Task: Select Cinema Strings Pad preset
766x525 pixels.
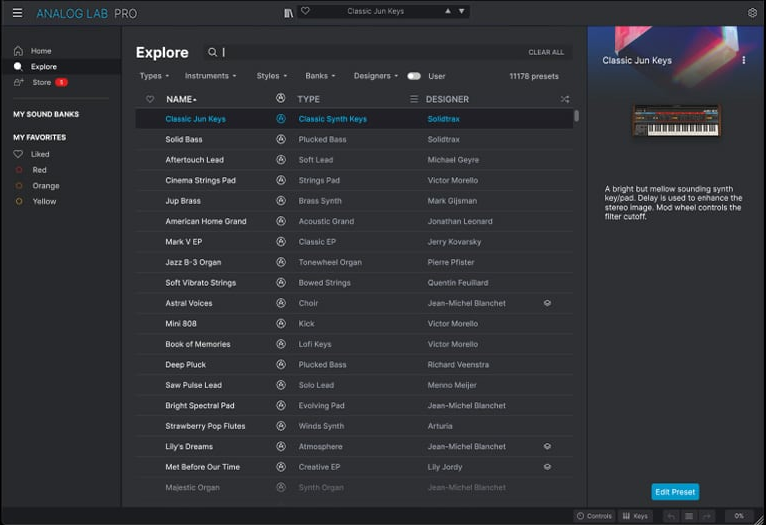Action: coord(354,181)
